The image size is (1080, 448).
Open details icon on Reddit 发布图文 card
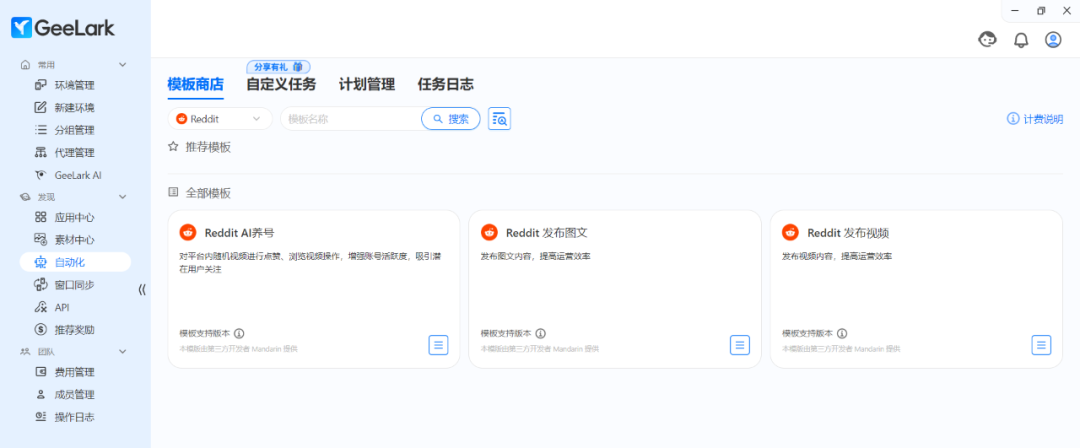(740, 345)
